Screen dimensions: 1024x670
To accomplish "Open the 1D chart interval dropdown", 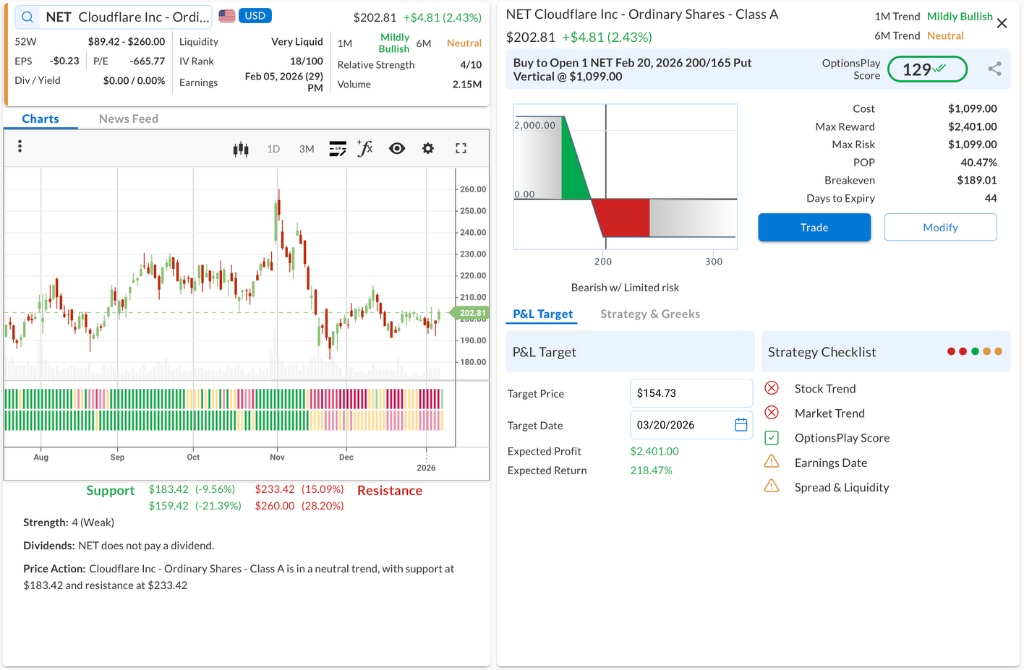I will 273,149.
